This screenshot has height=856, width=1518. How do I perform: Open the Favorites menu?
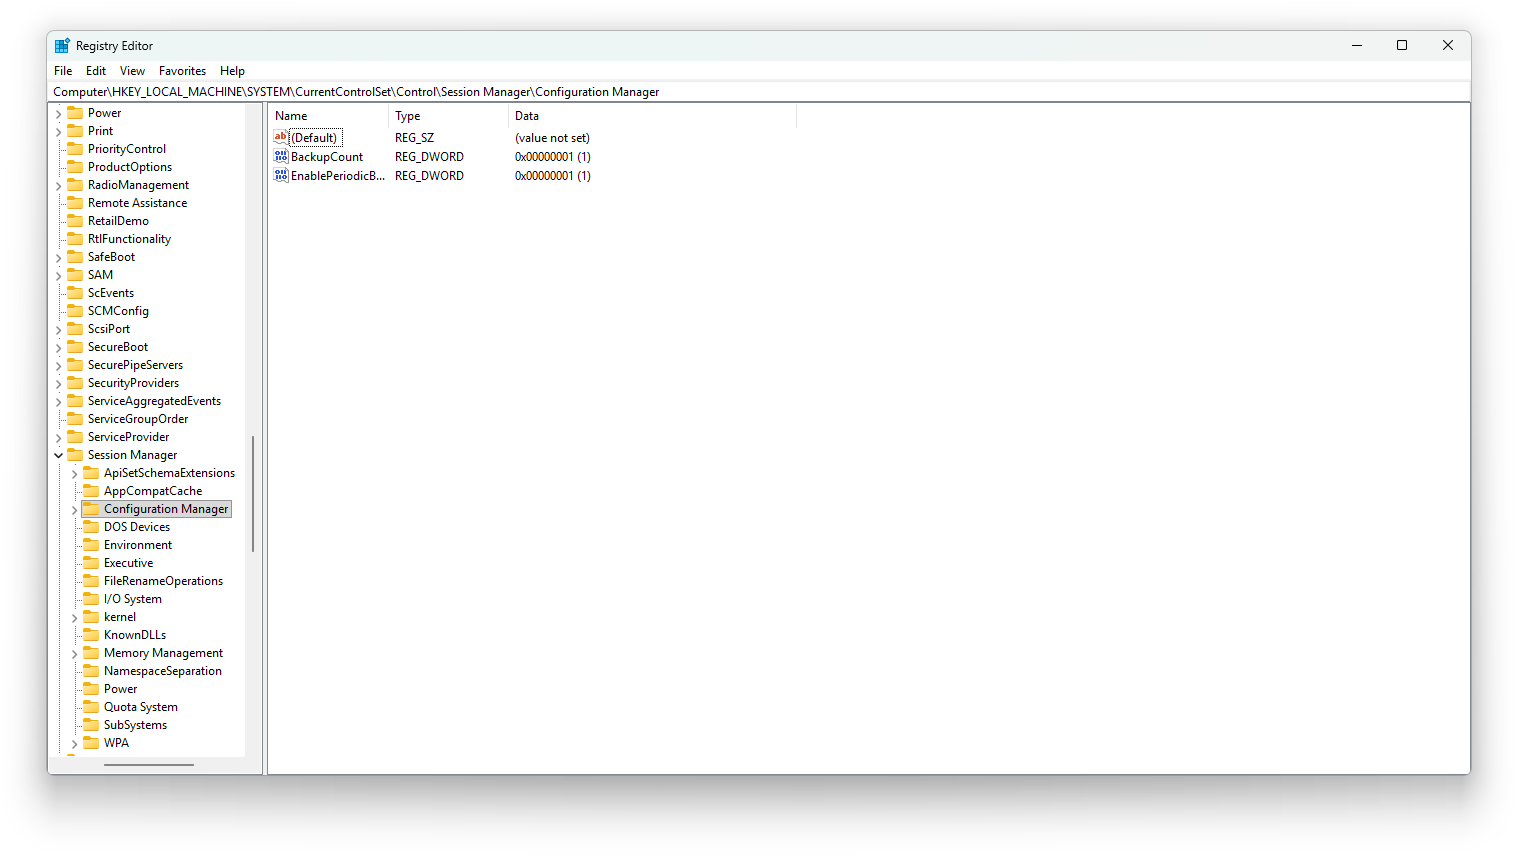point(182,71)
